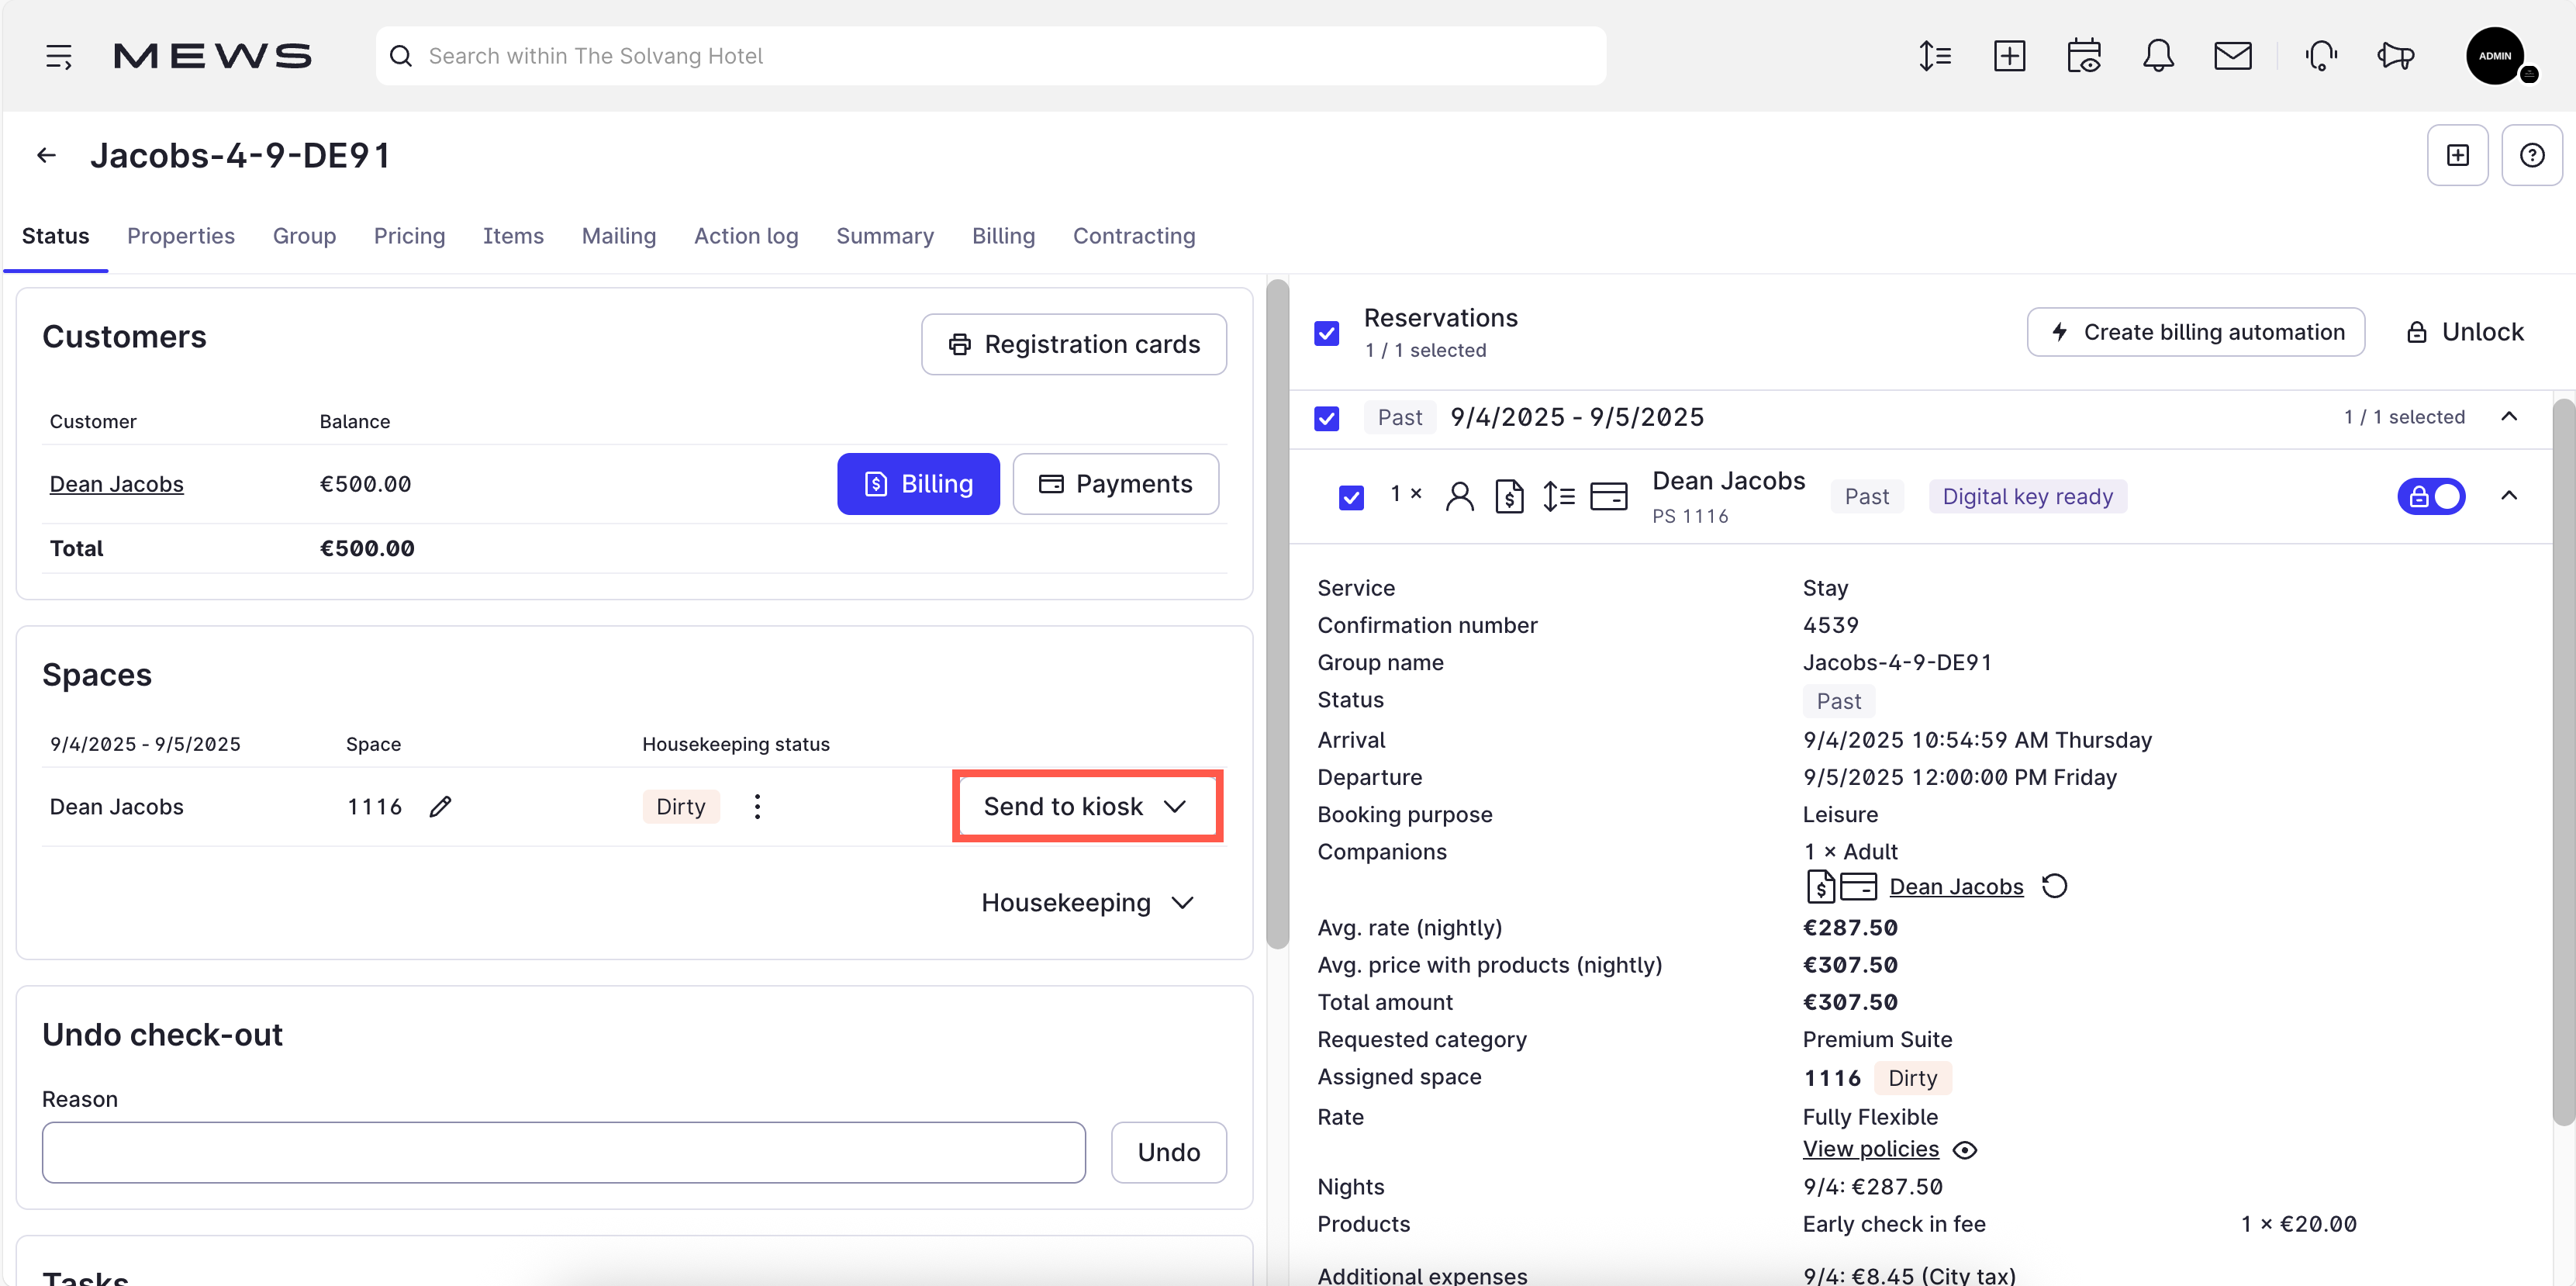
Task: Click the sort list icon in reservation row
Action: click(1558, 496)
